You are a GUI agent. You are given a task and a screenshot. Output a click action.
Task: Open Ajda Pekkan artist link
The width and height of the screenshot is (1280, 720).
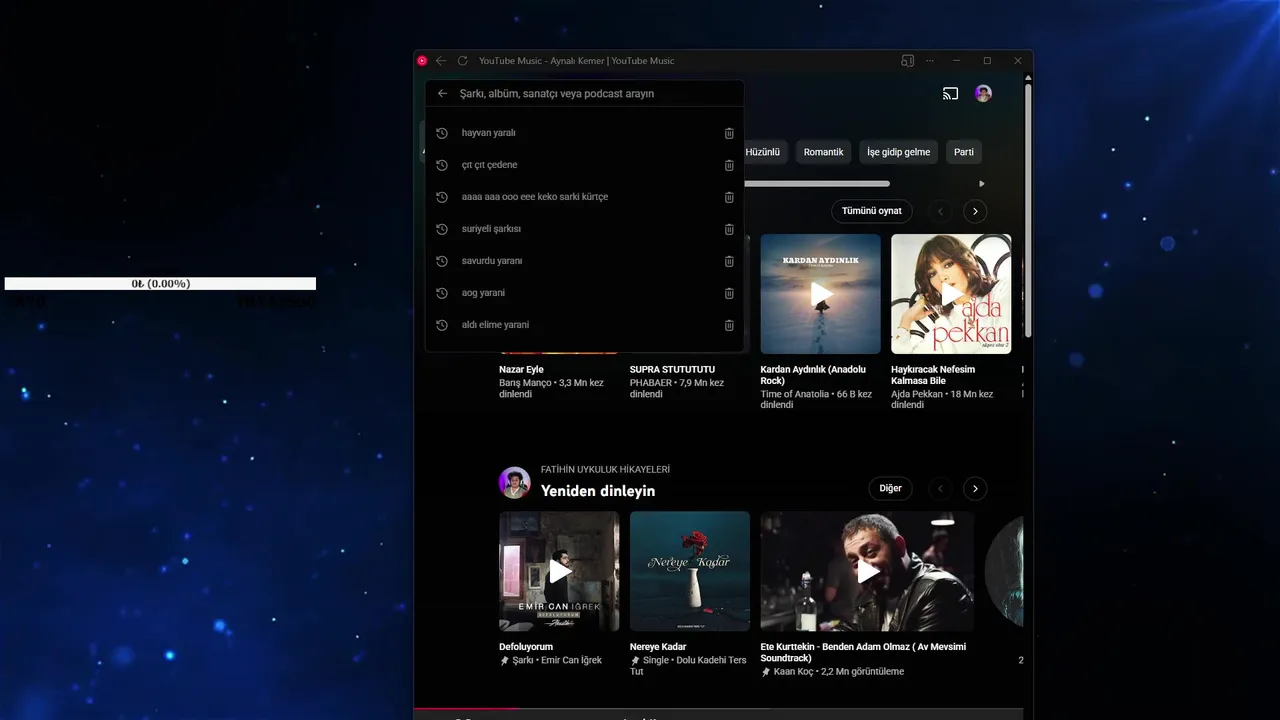pos(917,394)
